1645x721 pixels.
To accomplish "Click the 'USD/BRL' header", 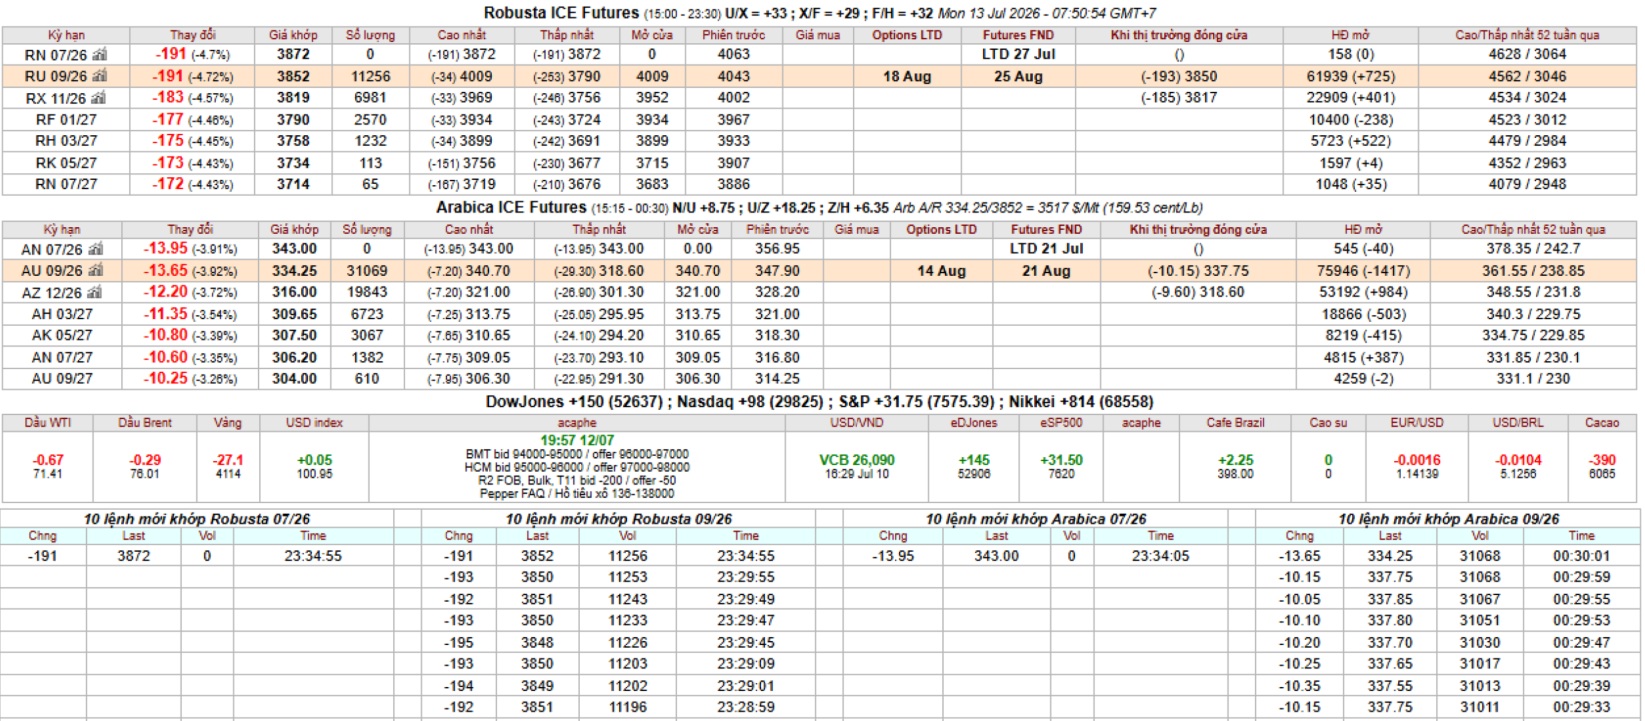I will (1518, 423).
